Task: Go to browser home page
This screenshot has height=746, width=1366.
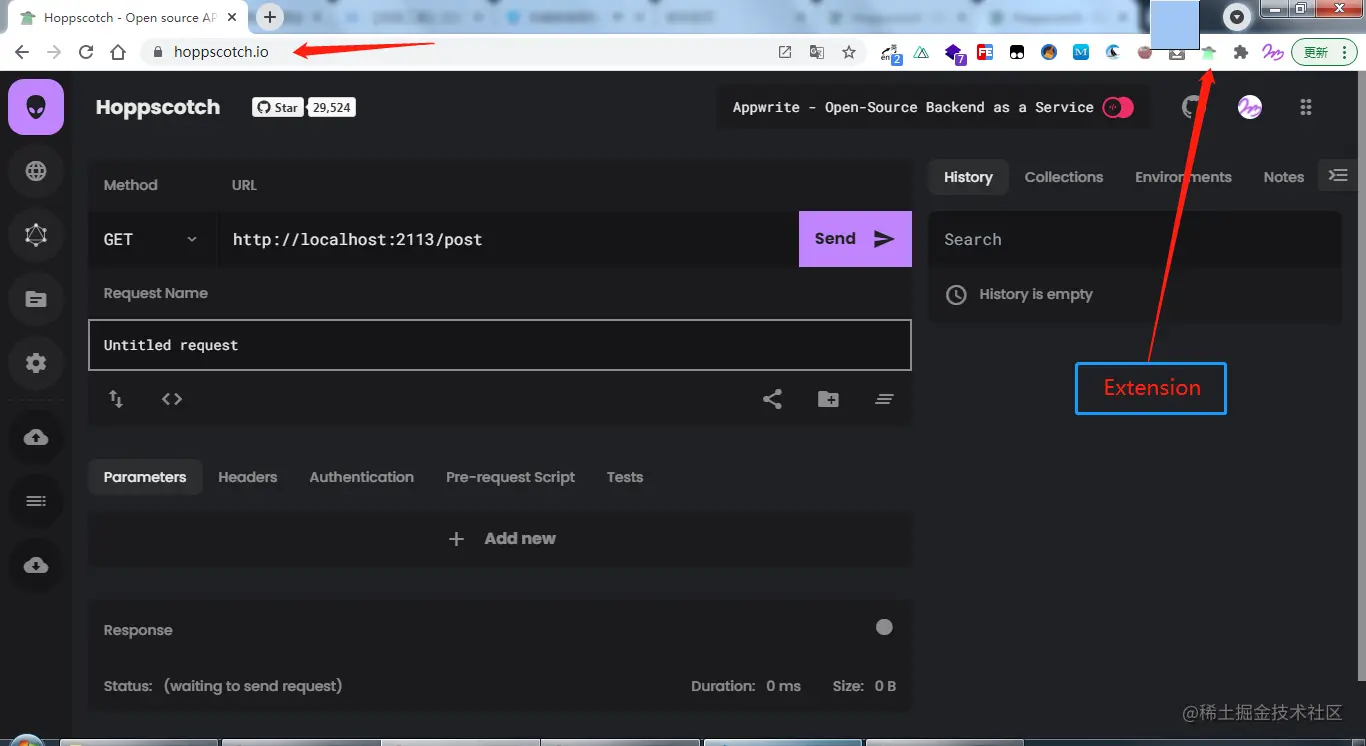Action: pos(118,52)
